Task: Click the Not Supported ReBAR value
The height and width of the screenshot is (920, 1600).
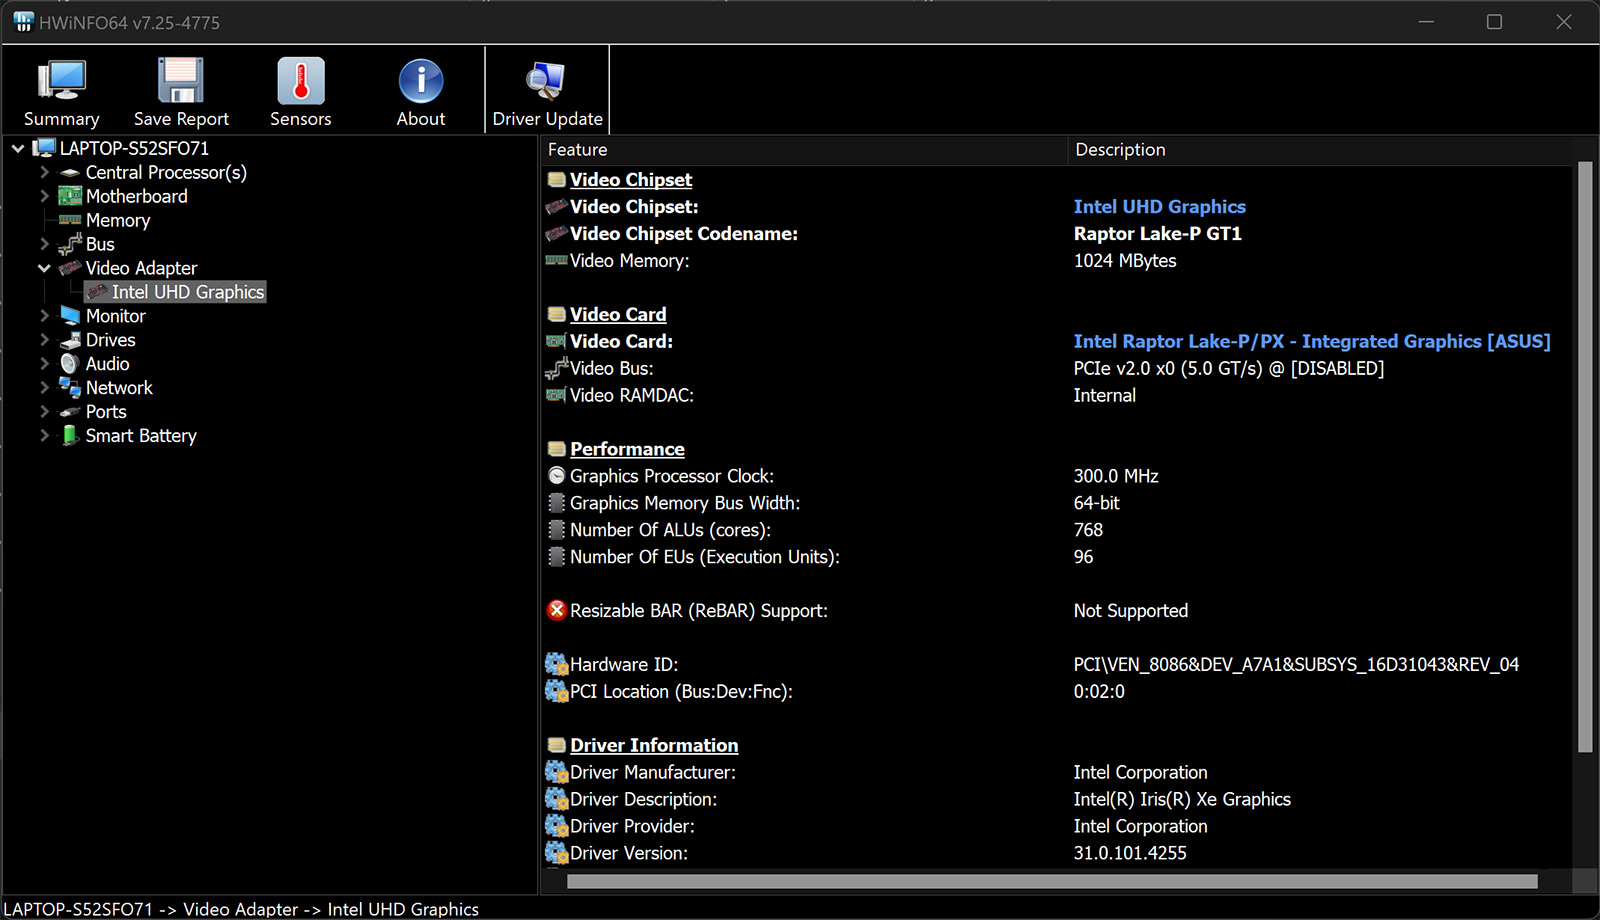Action: coord(1130,611)
